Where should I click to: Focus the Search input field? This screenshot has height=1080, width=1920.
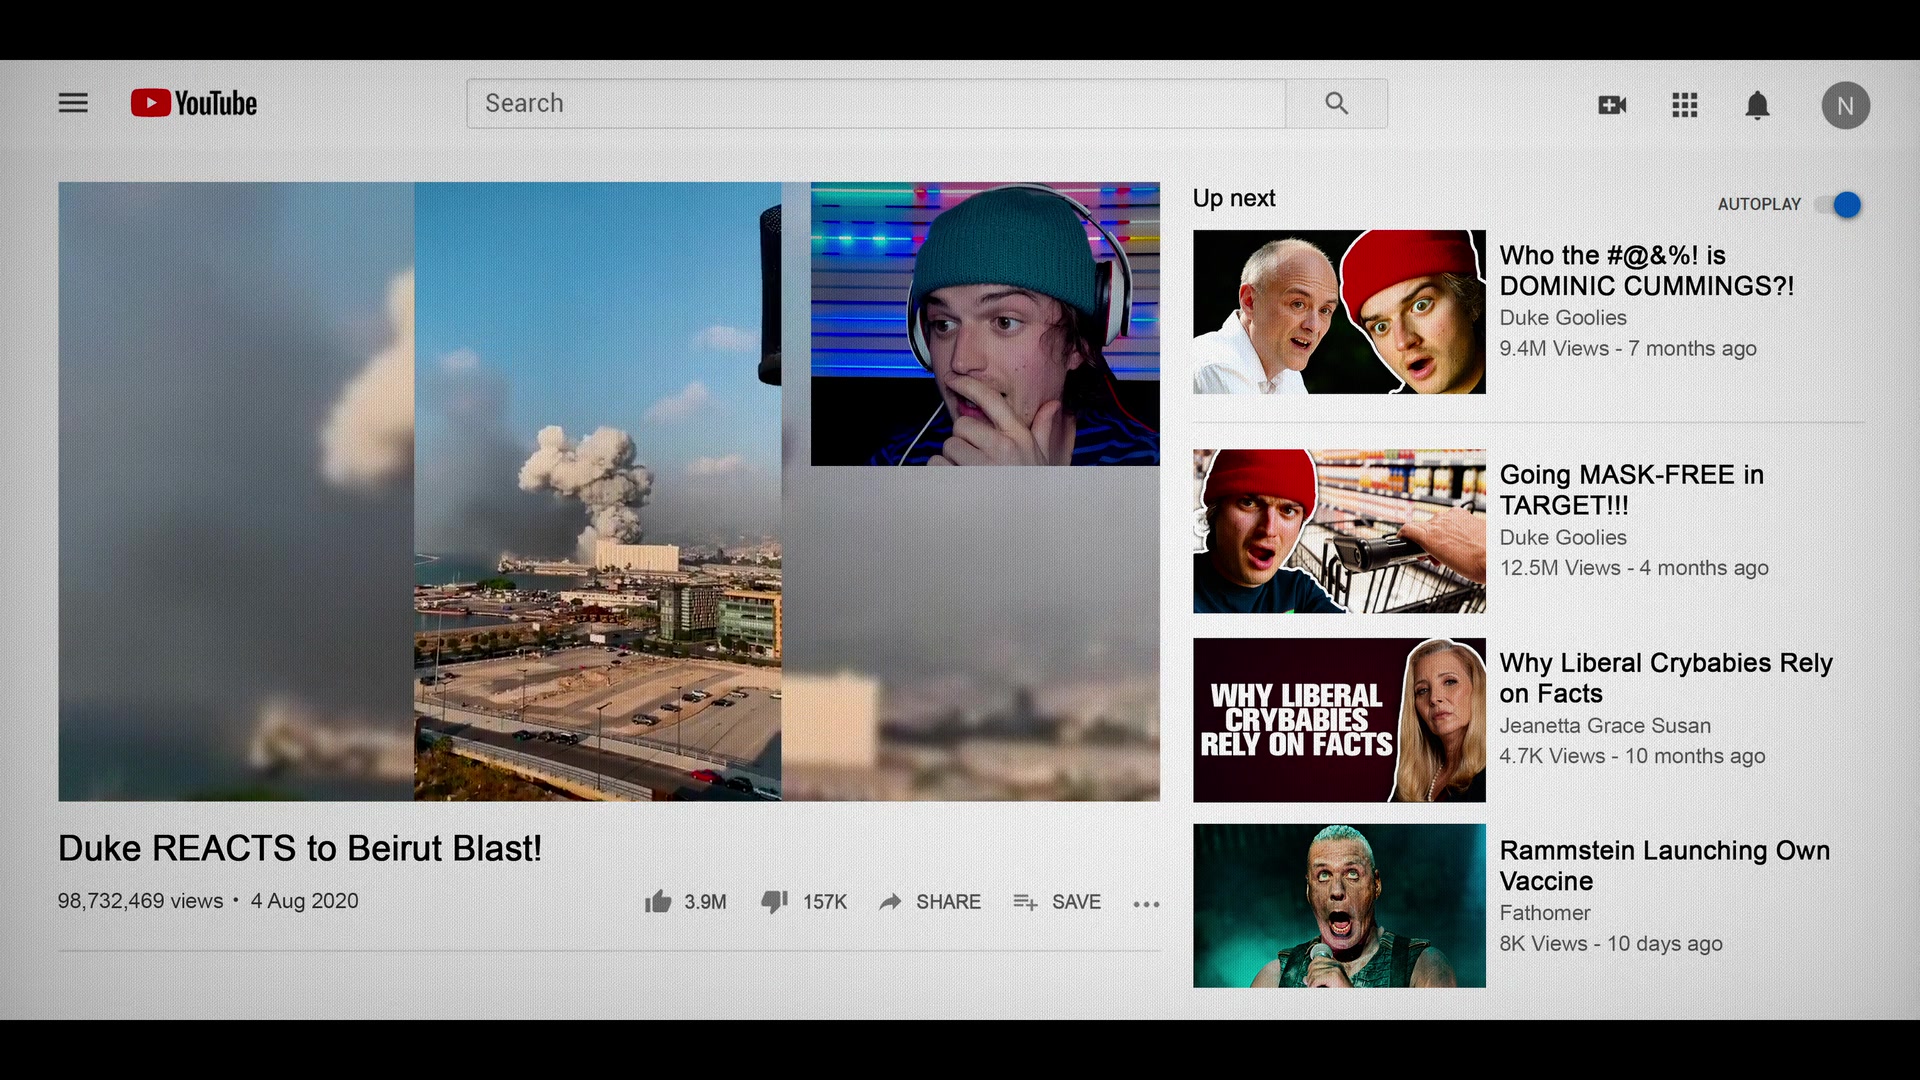tap(876, 103)
